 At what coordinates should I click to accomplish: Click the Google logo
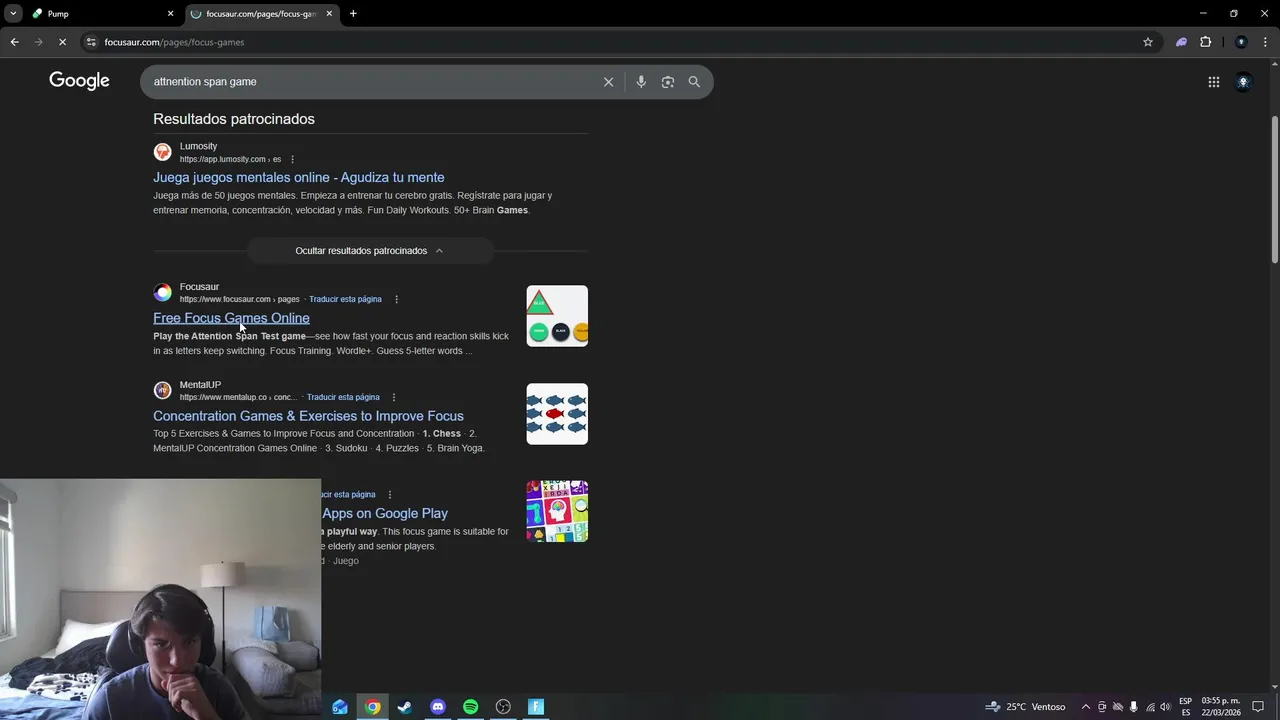79,81
